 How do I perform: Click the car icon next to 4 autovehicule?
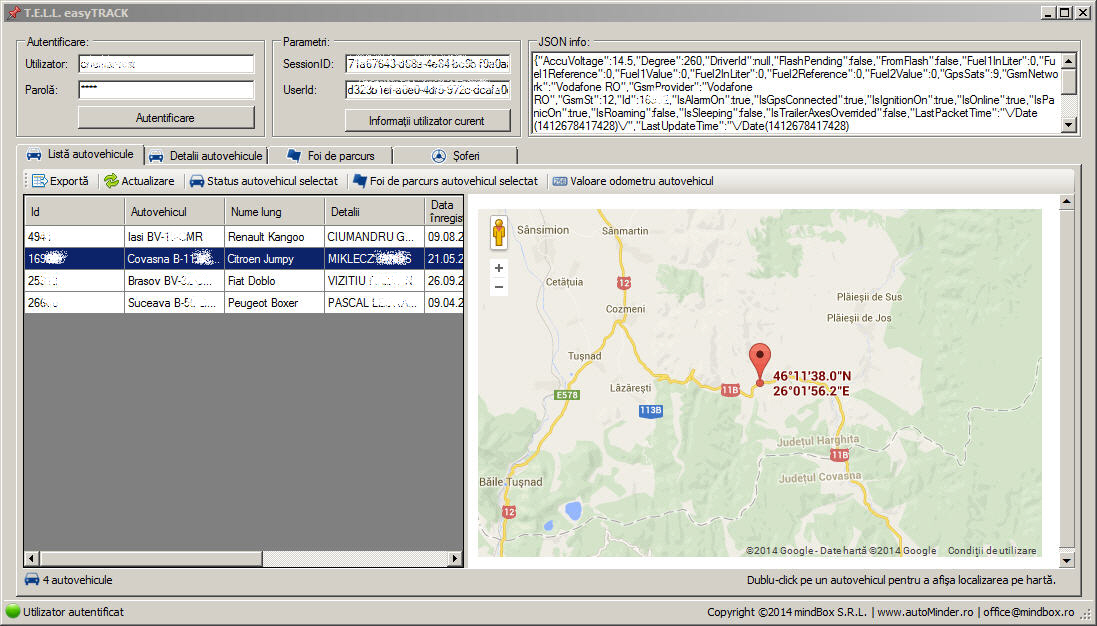tap(32, 579)
